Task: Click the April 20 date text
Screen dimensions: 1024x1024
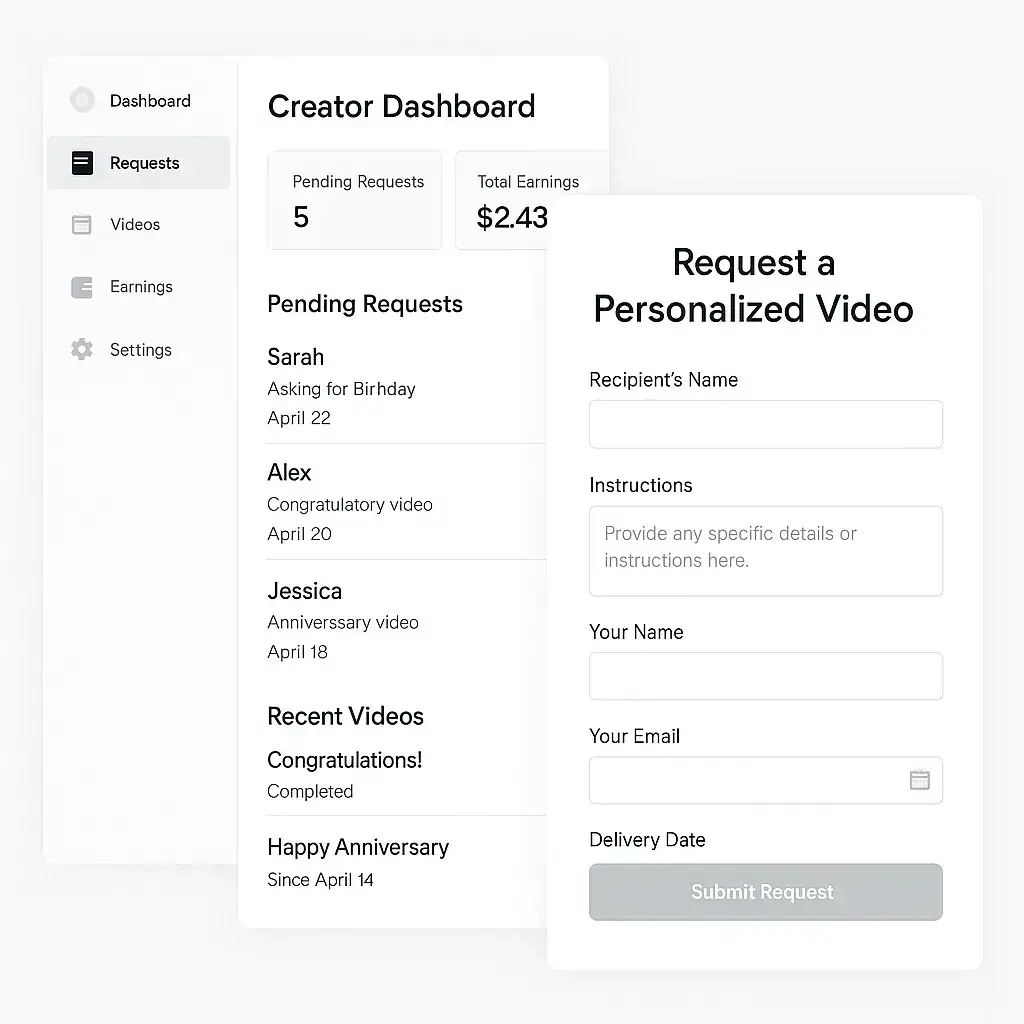Action: point(299,534)
